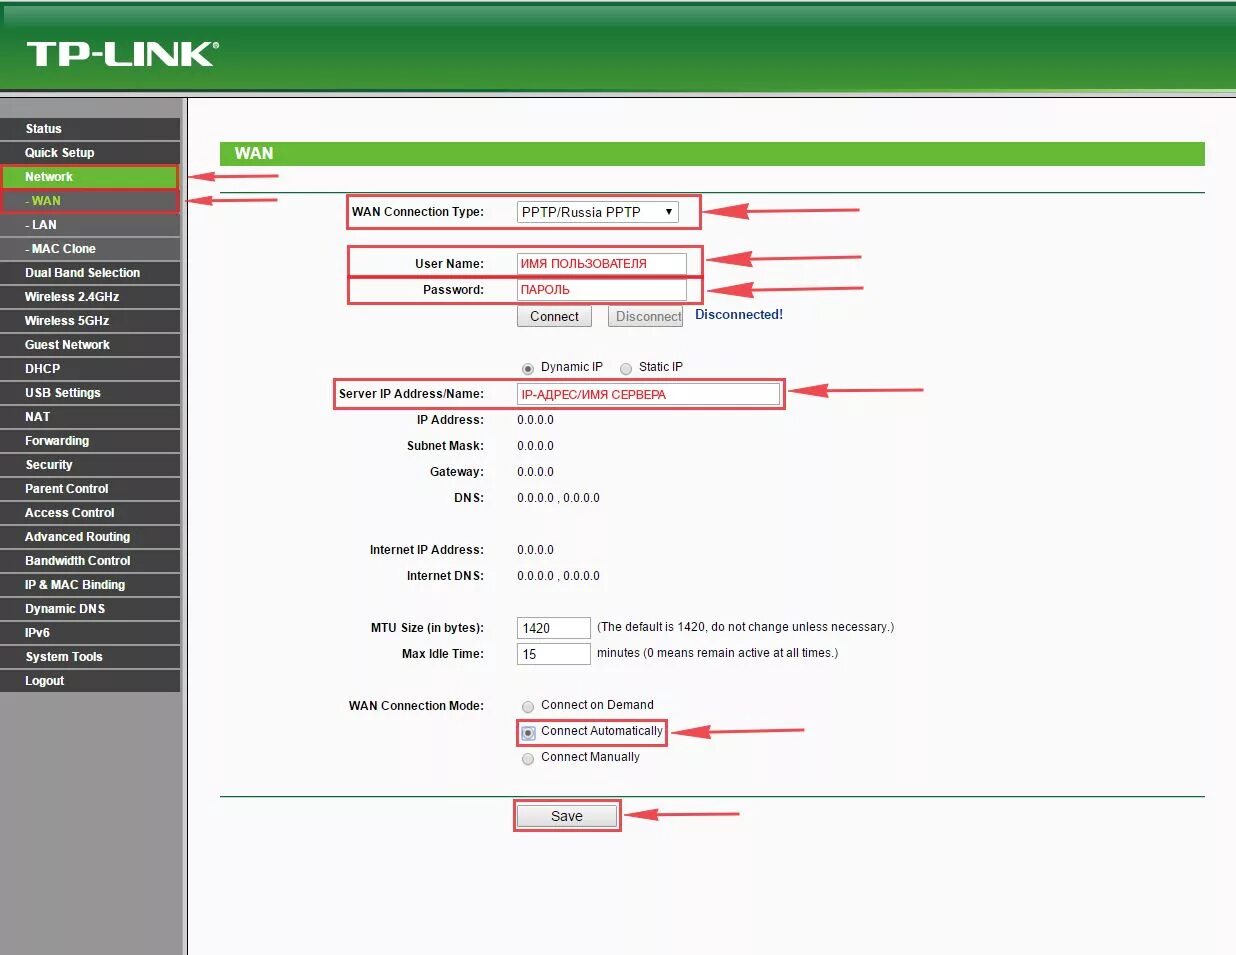
Task: Open Quick Setup in the sidebar
Action: (90, 153)
